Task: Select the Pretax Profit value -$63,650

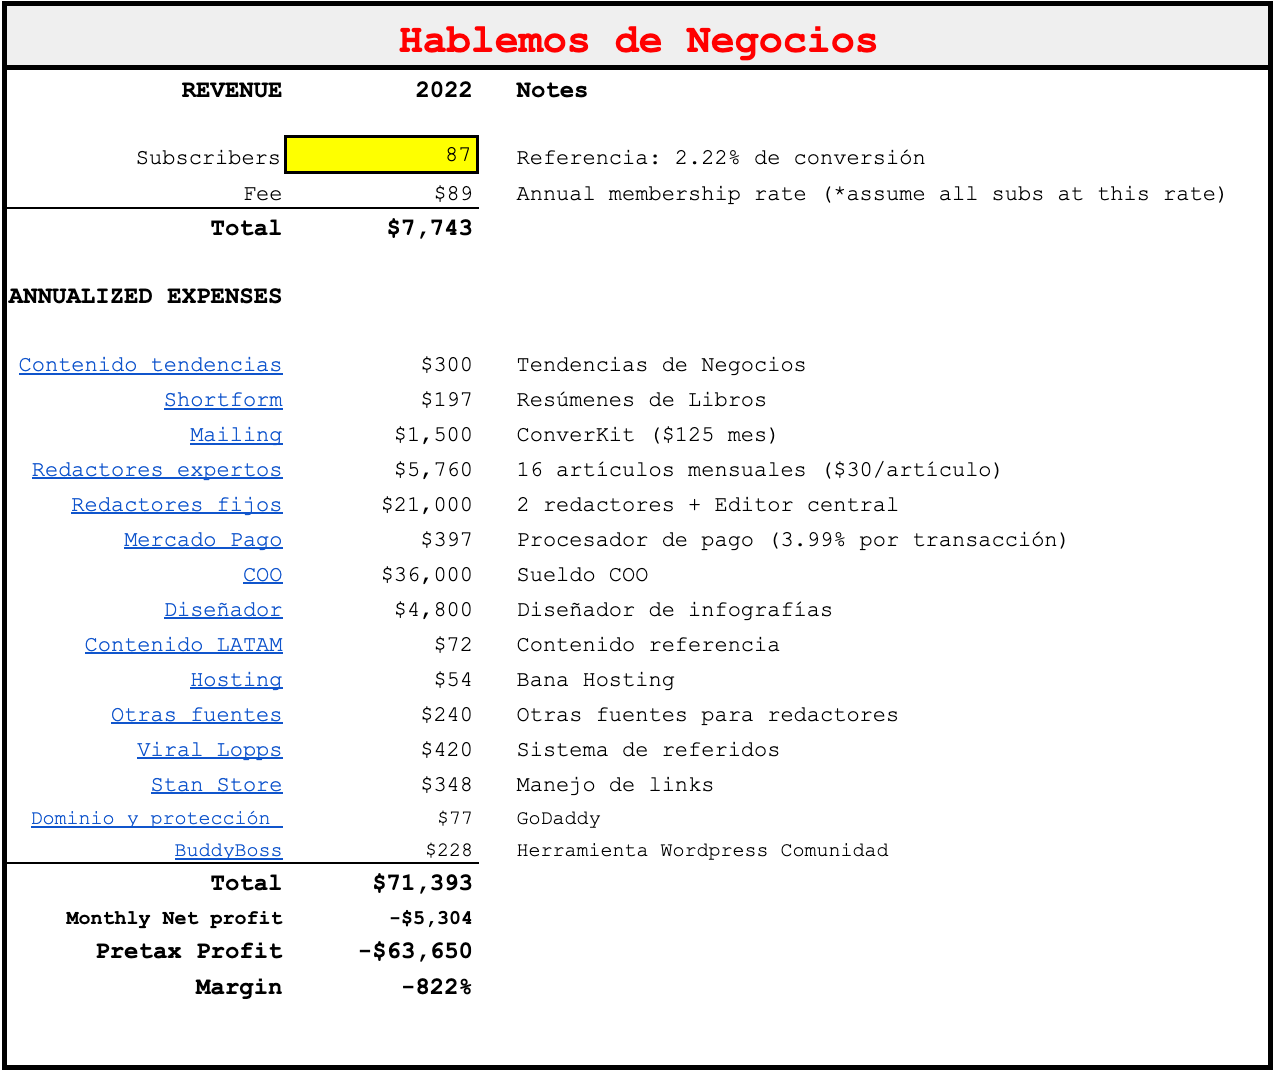Action: coord(415,951)
